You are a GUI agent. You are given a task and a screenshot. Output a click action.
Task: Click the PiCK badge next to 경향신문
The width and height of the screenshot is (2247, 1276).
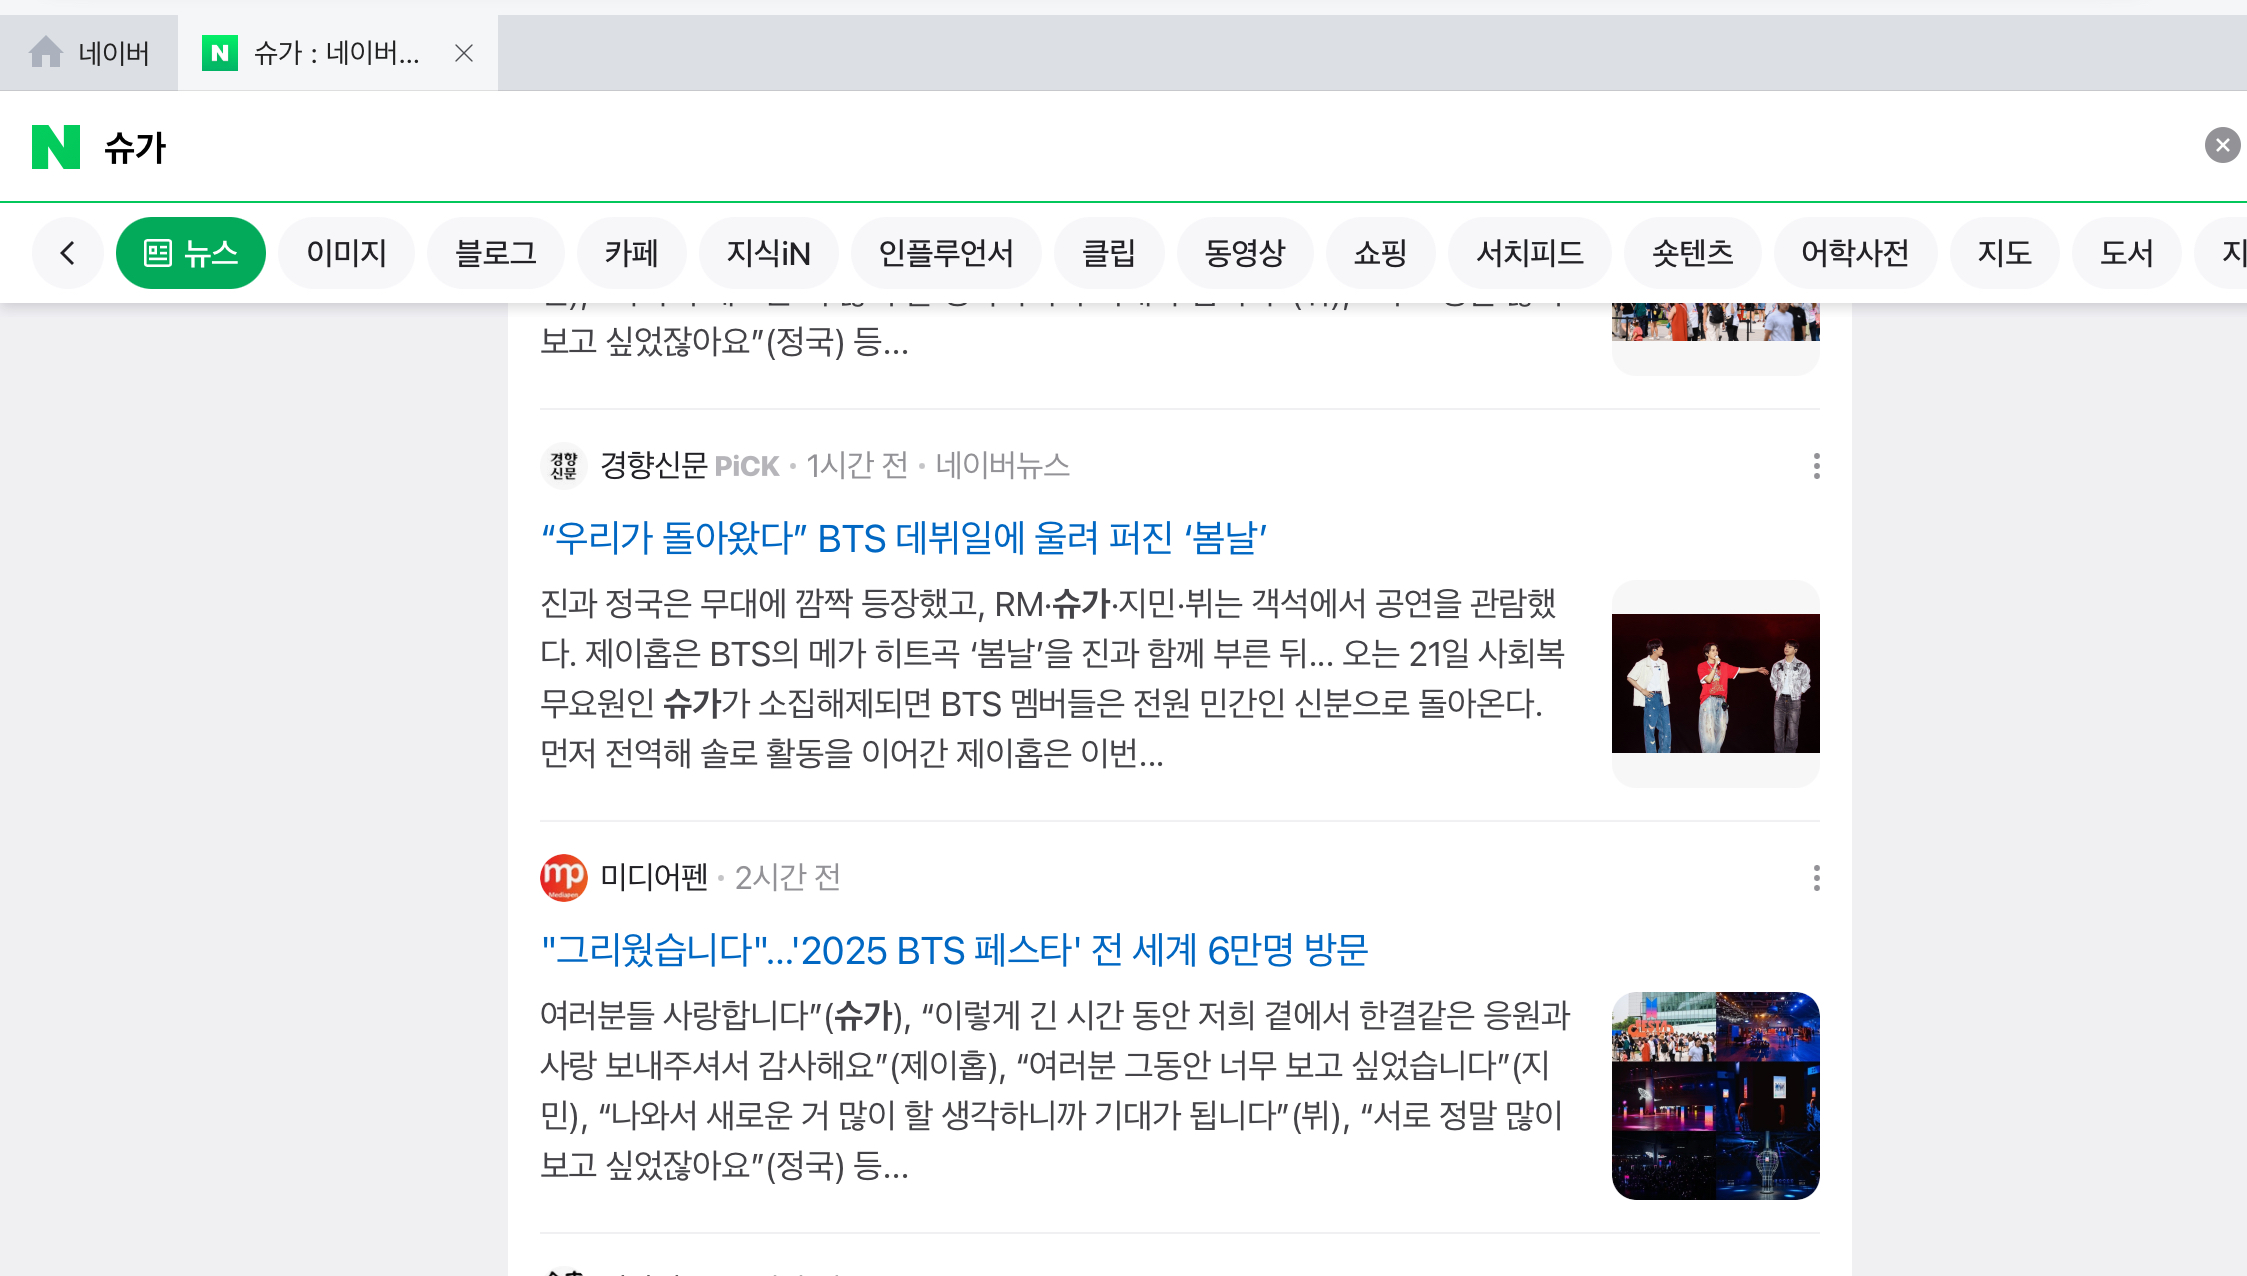point(747,466)
